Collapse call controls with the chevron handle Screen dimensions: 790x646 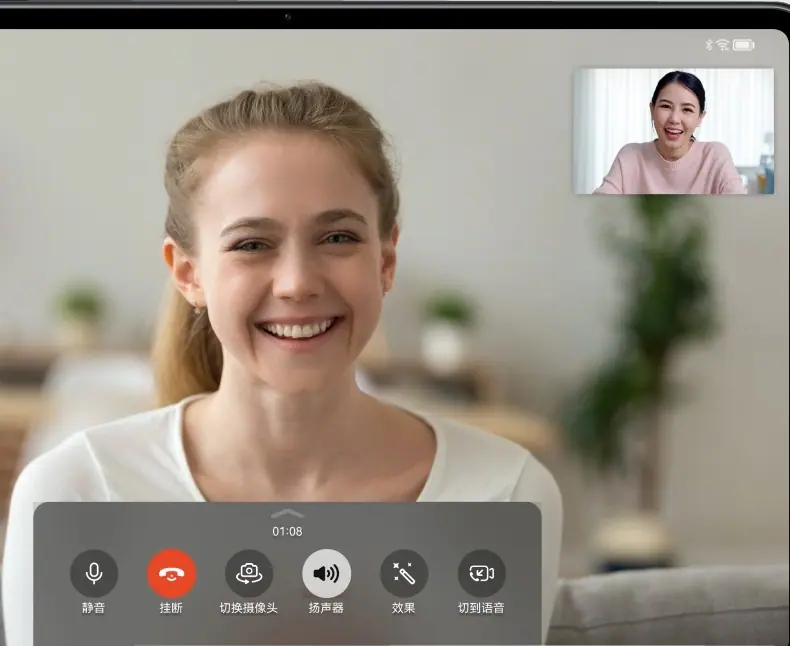pyautogui.click(x=288, y=513)
